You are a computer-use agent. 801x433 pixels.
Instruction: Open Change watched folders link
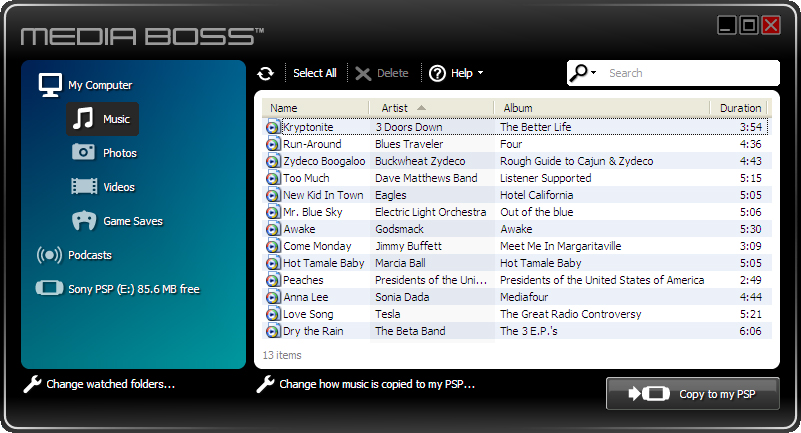[110, 384]
